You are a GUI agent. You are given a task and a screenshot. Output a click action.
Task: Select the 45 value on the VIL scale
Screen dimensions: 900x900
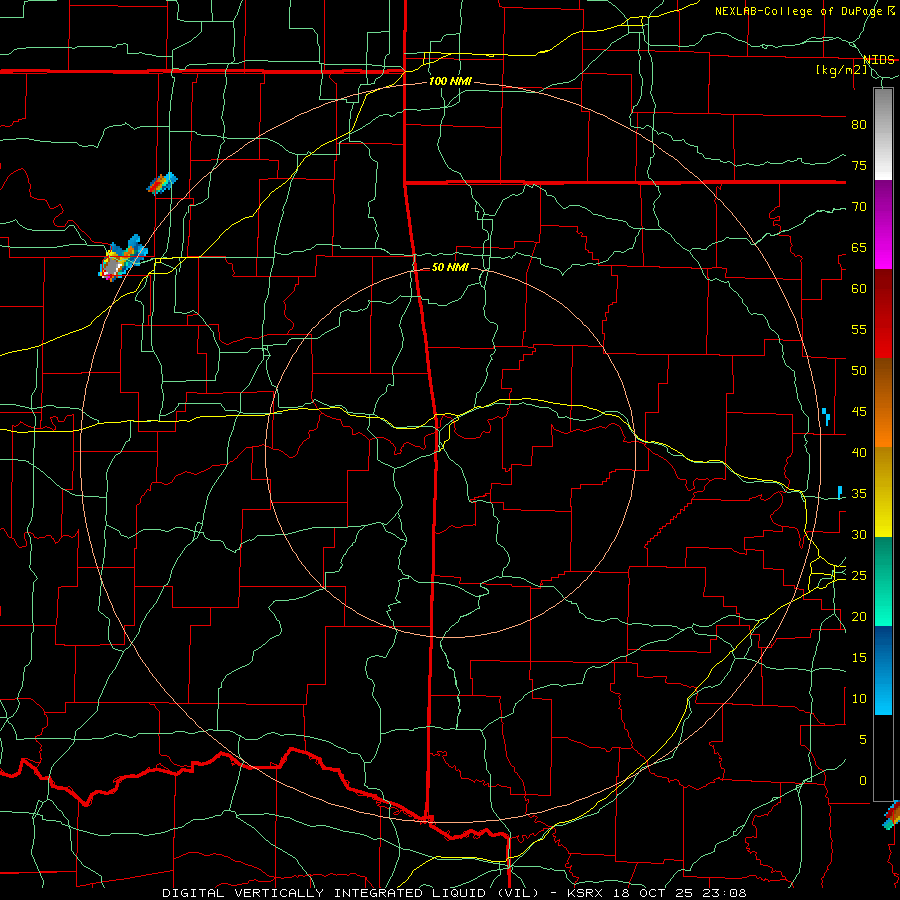859,412
